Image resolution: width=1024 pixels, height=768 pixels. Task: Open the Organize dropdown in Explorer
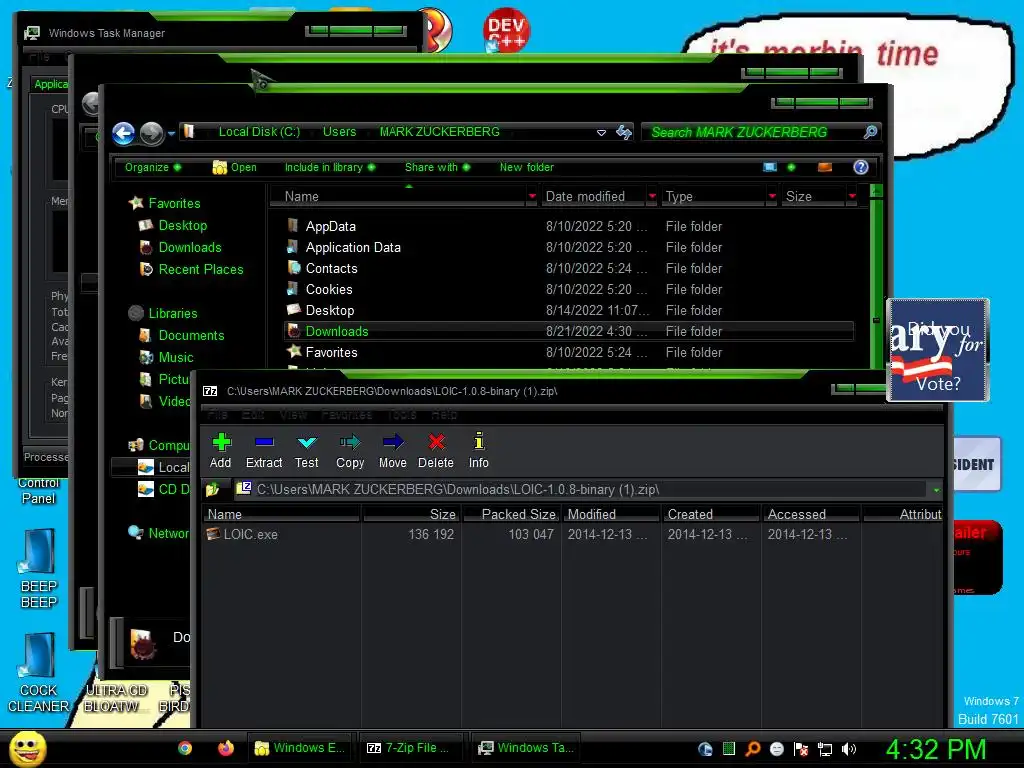[153, 167]
